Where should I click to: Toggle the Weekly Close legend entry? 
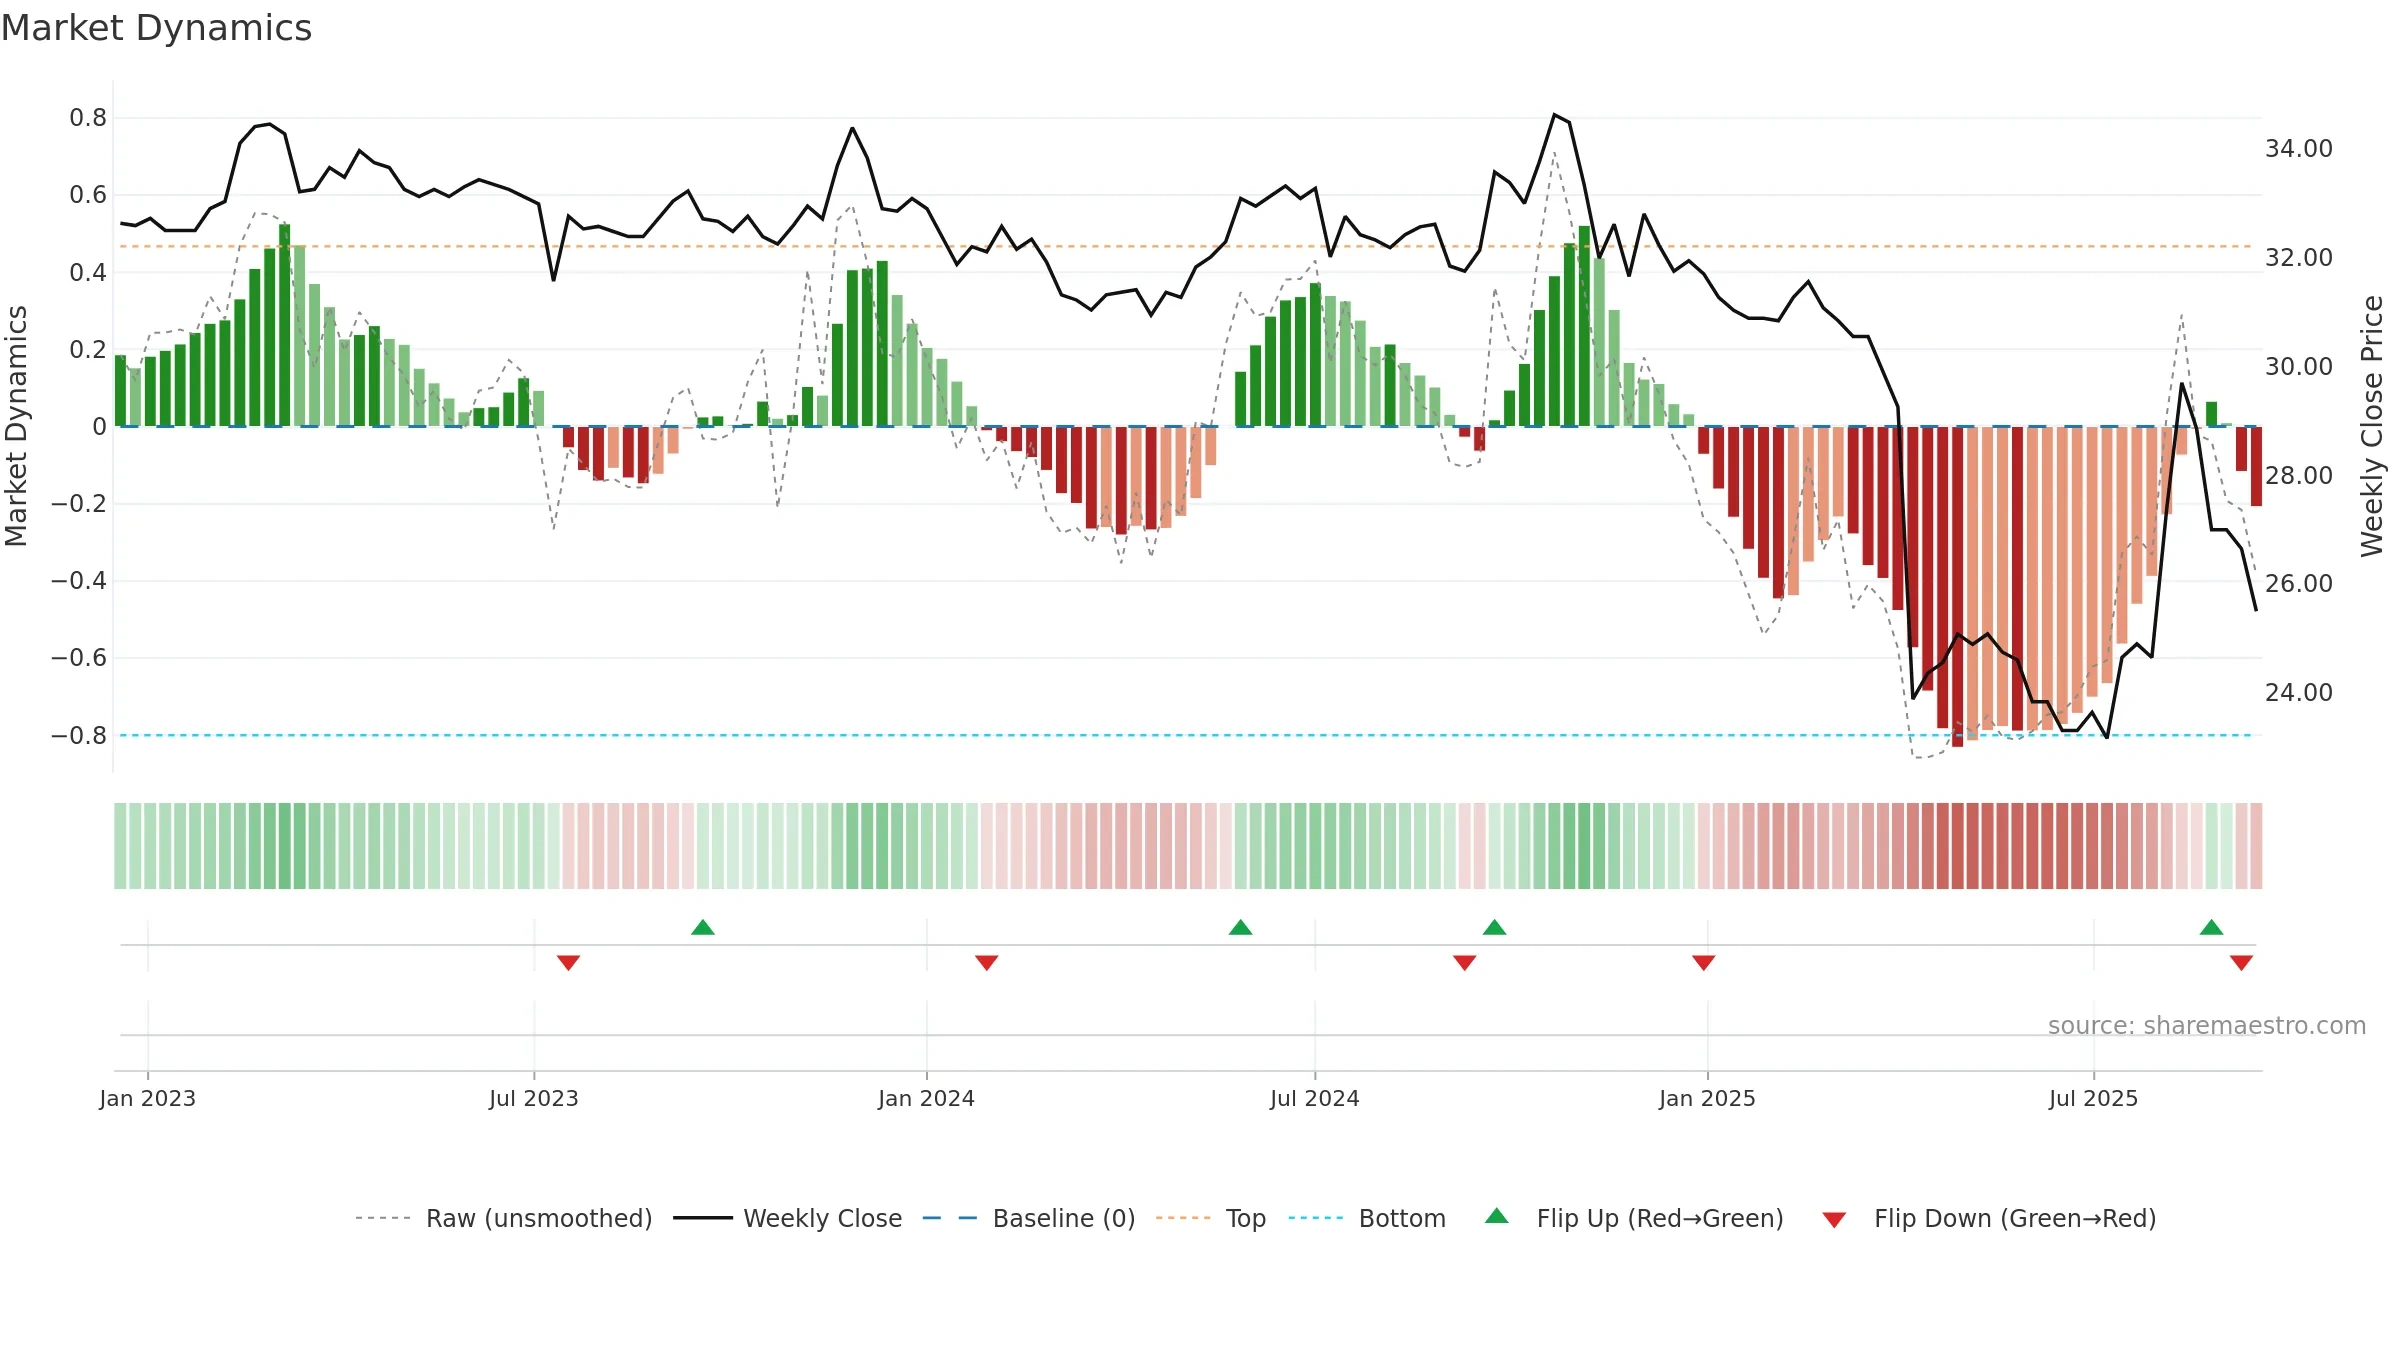[788, 1218]
